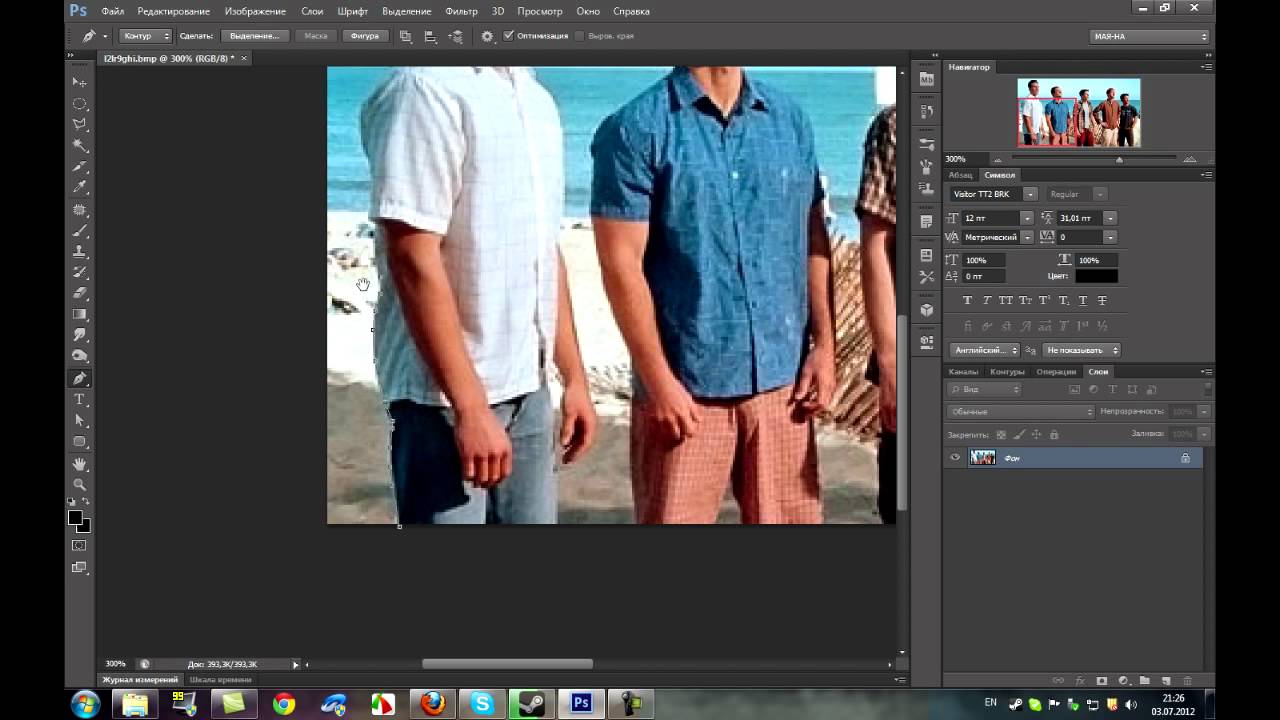Image resolution: width=1280 pixels, height=720 pixels.
Task: Toggle lock image pixels brush icon
Action: coord(1019,435)
